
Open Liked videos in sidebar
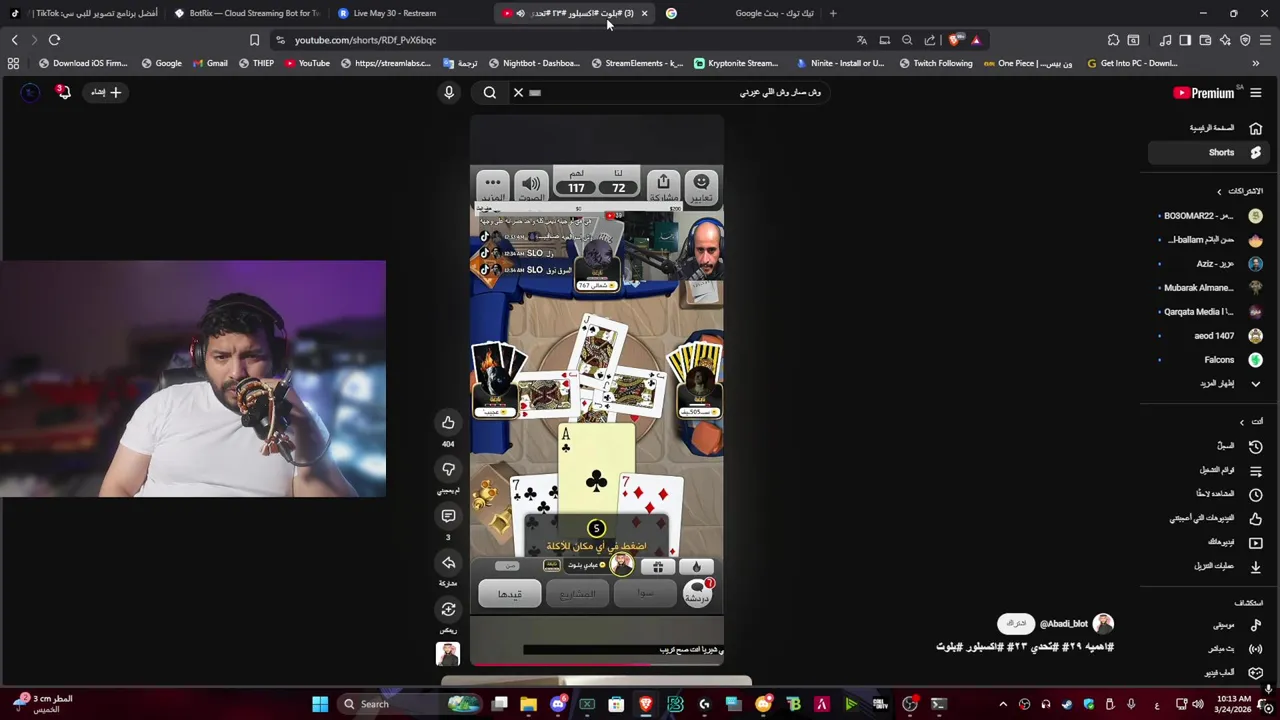coord(1208,518)
